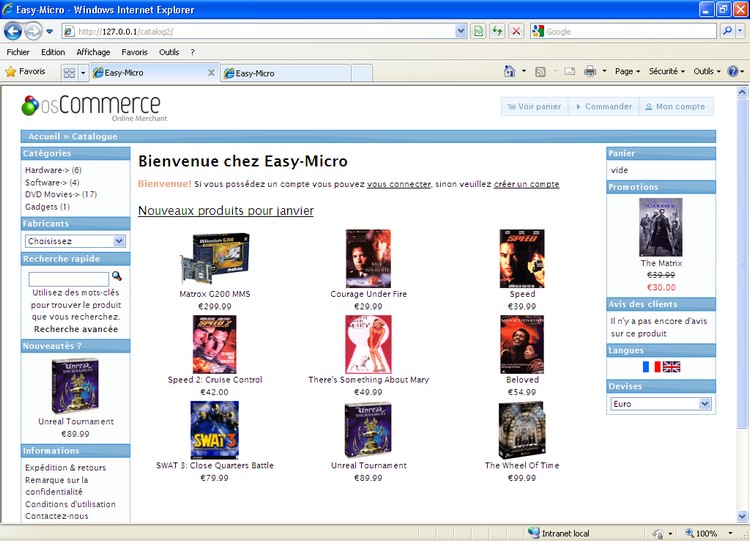Select the British flag language icon

click(671, 367)
